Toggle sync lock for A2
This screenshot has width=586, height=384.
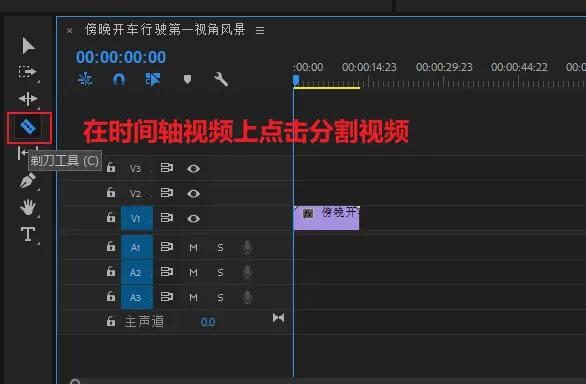(167, 272)
